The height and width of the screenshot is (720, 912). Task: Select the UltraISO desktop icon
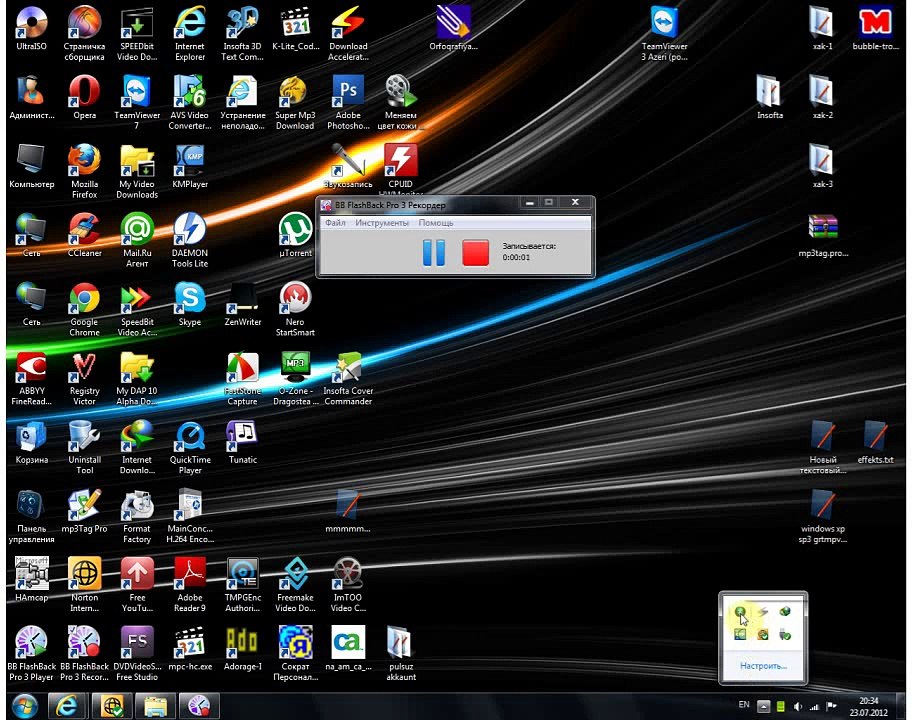[31, 28]
